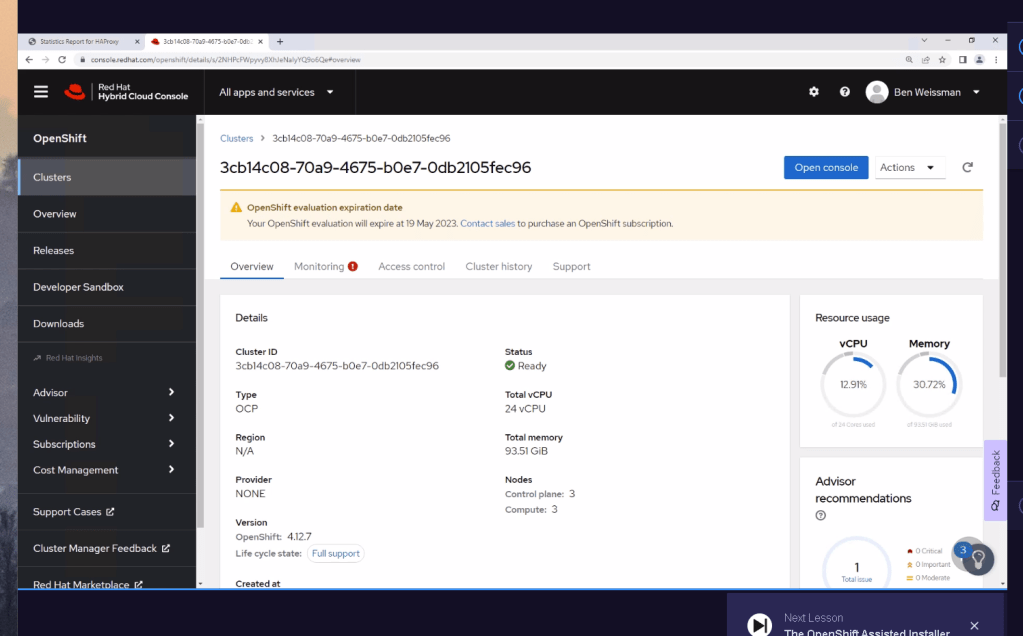Open the All apps and services dropdown

[x=277, y=92]
